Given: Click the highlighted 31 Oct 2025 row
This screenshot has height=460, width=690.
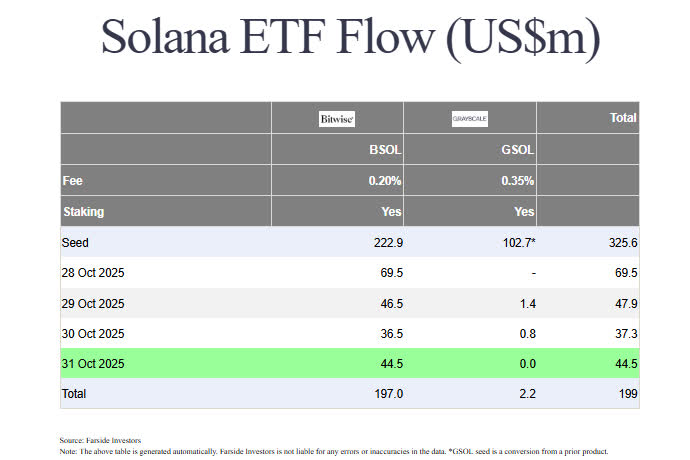Looking at the screenshot, I should [92, 364].
